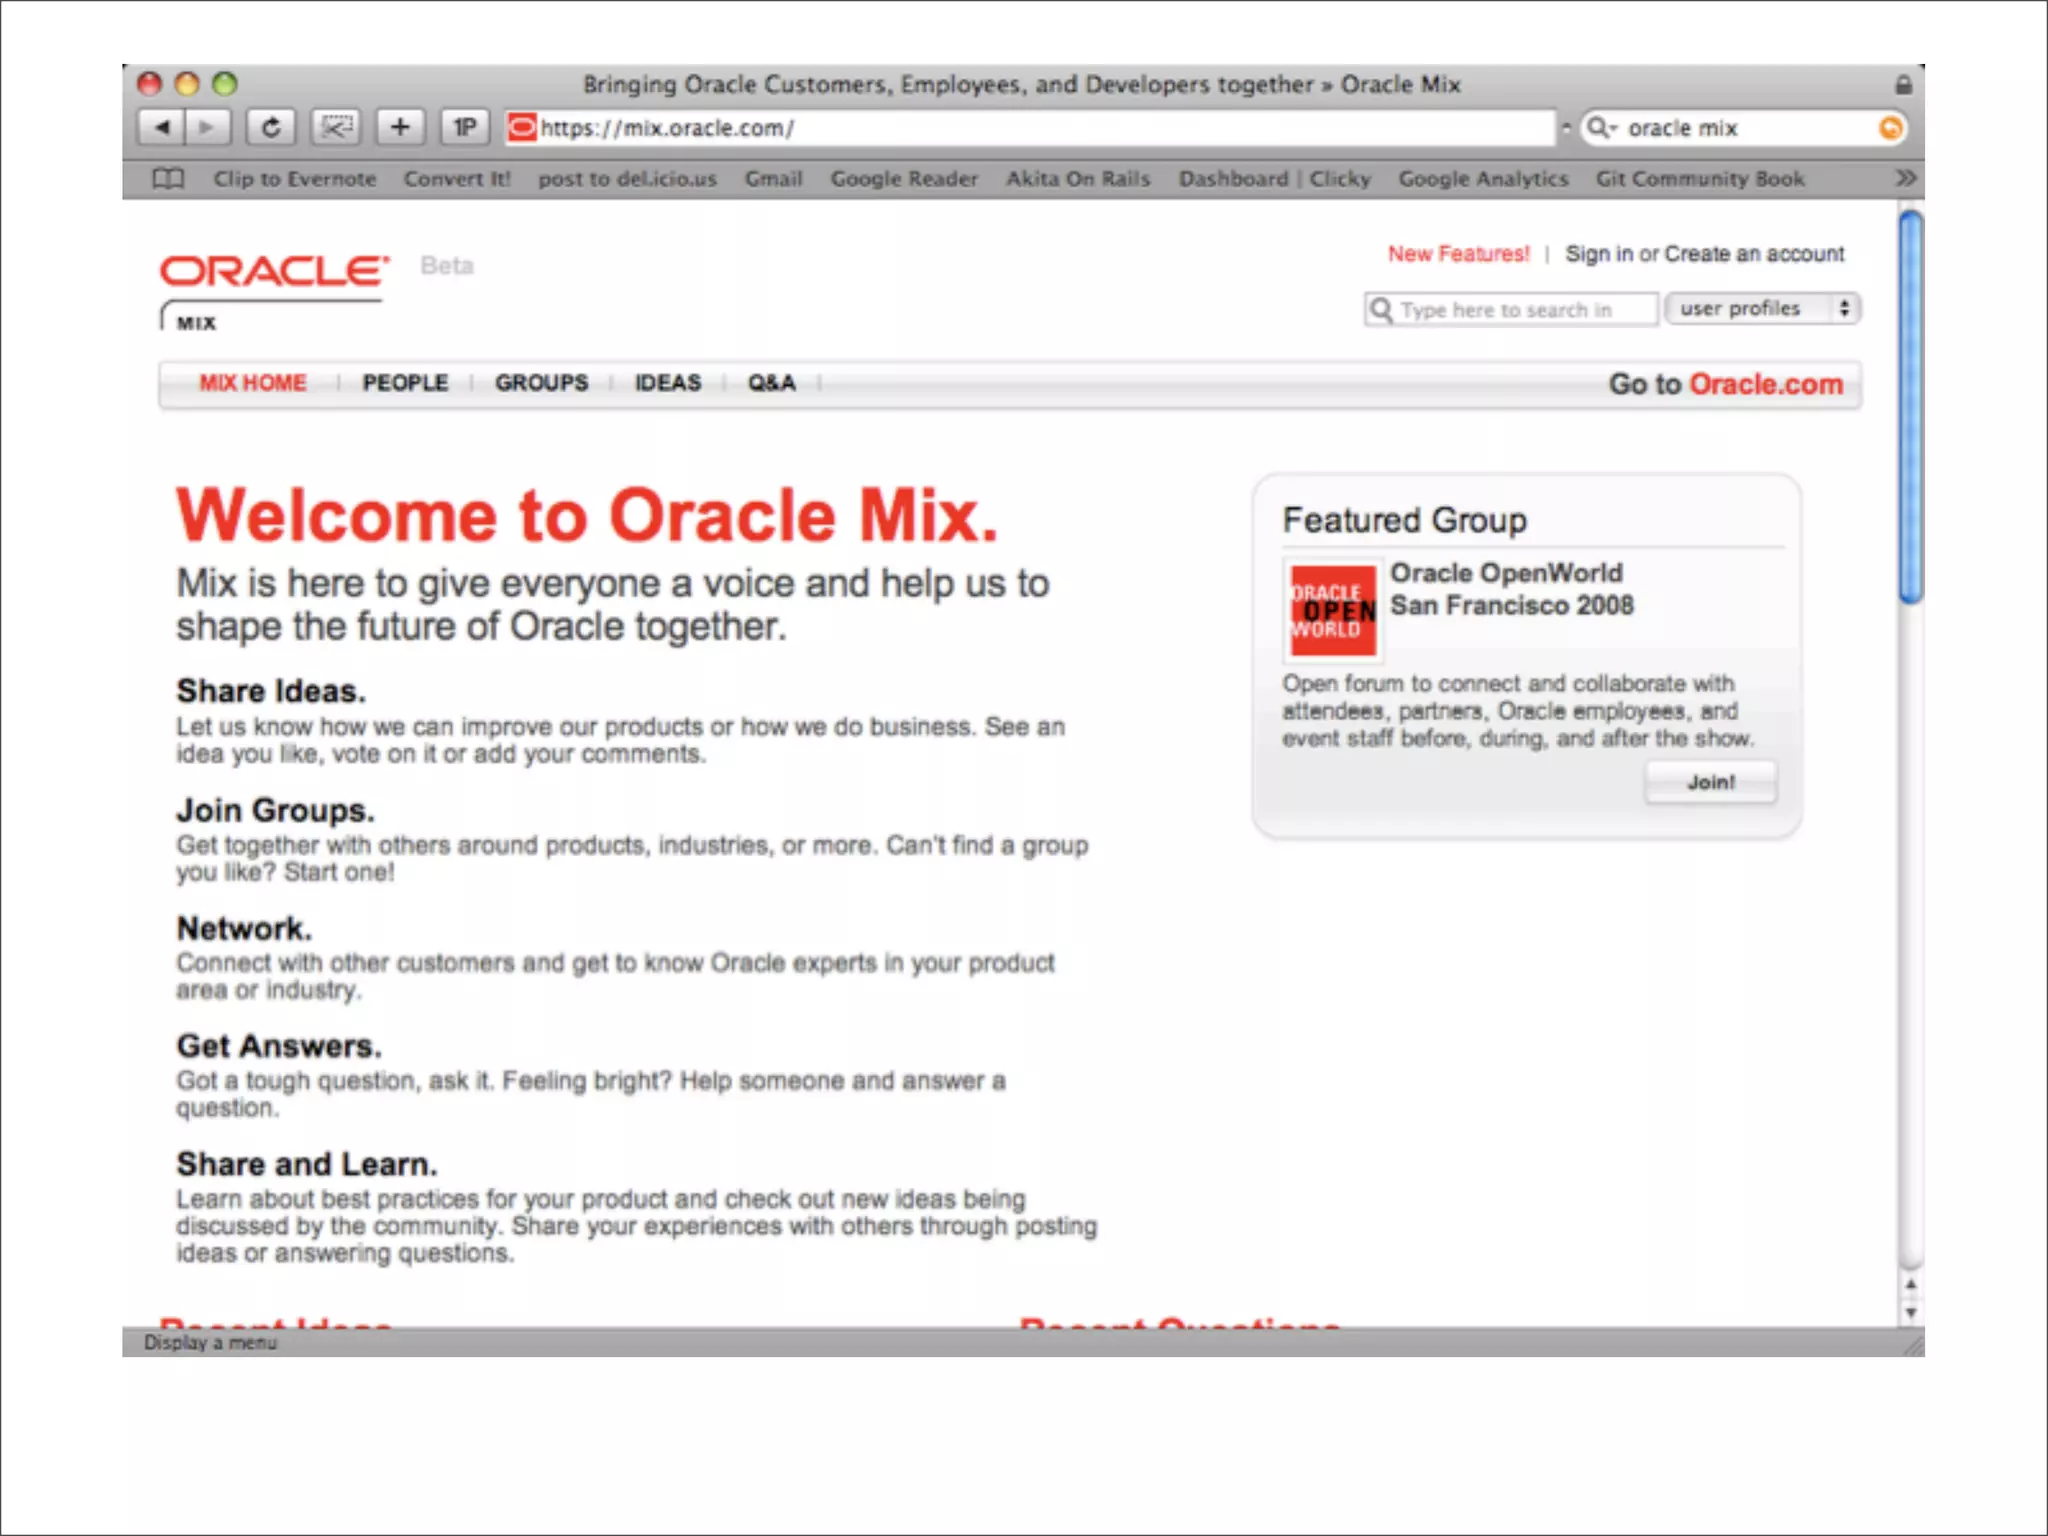Screen dimensions: 2048x1536
Task: Open the IDEAS tab
Action: coord(668,383)
